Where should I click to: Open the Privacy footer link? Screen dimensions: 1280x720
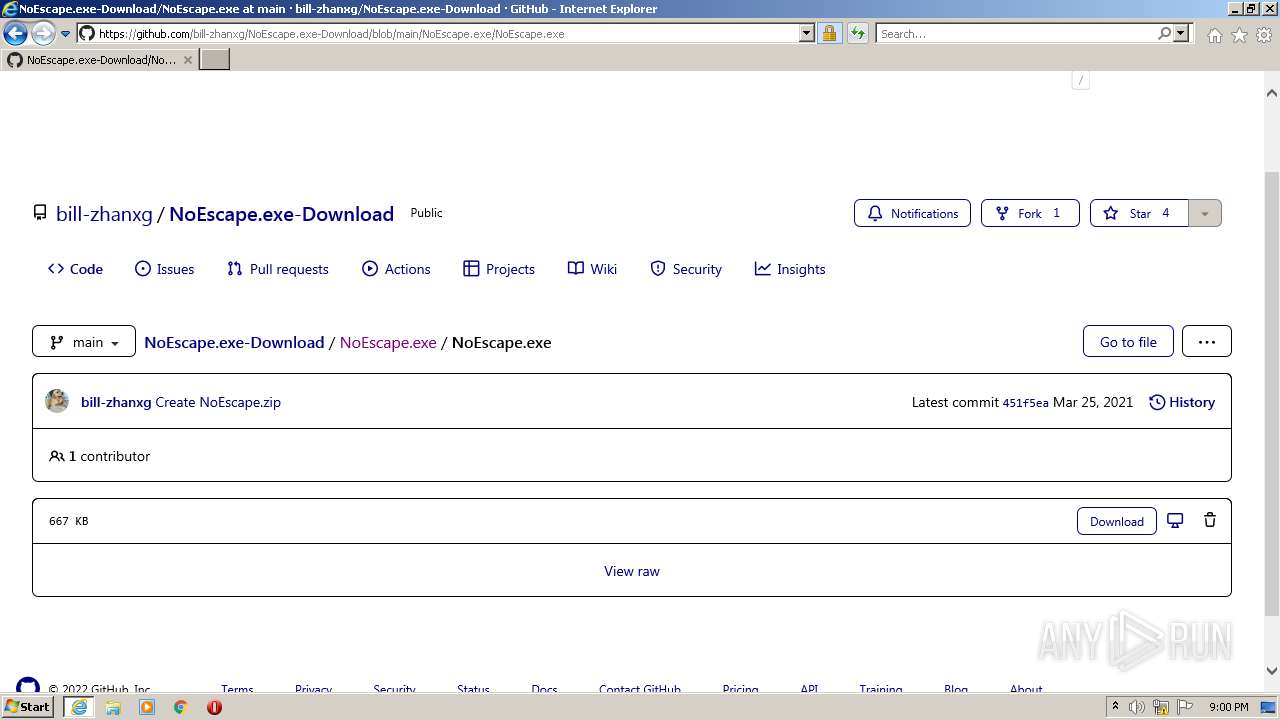(313, 689)
